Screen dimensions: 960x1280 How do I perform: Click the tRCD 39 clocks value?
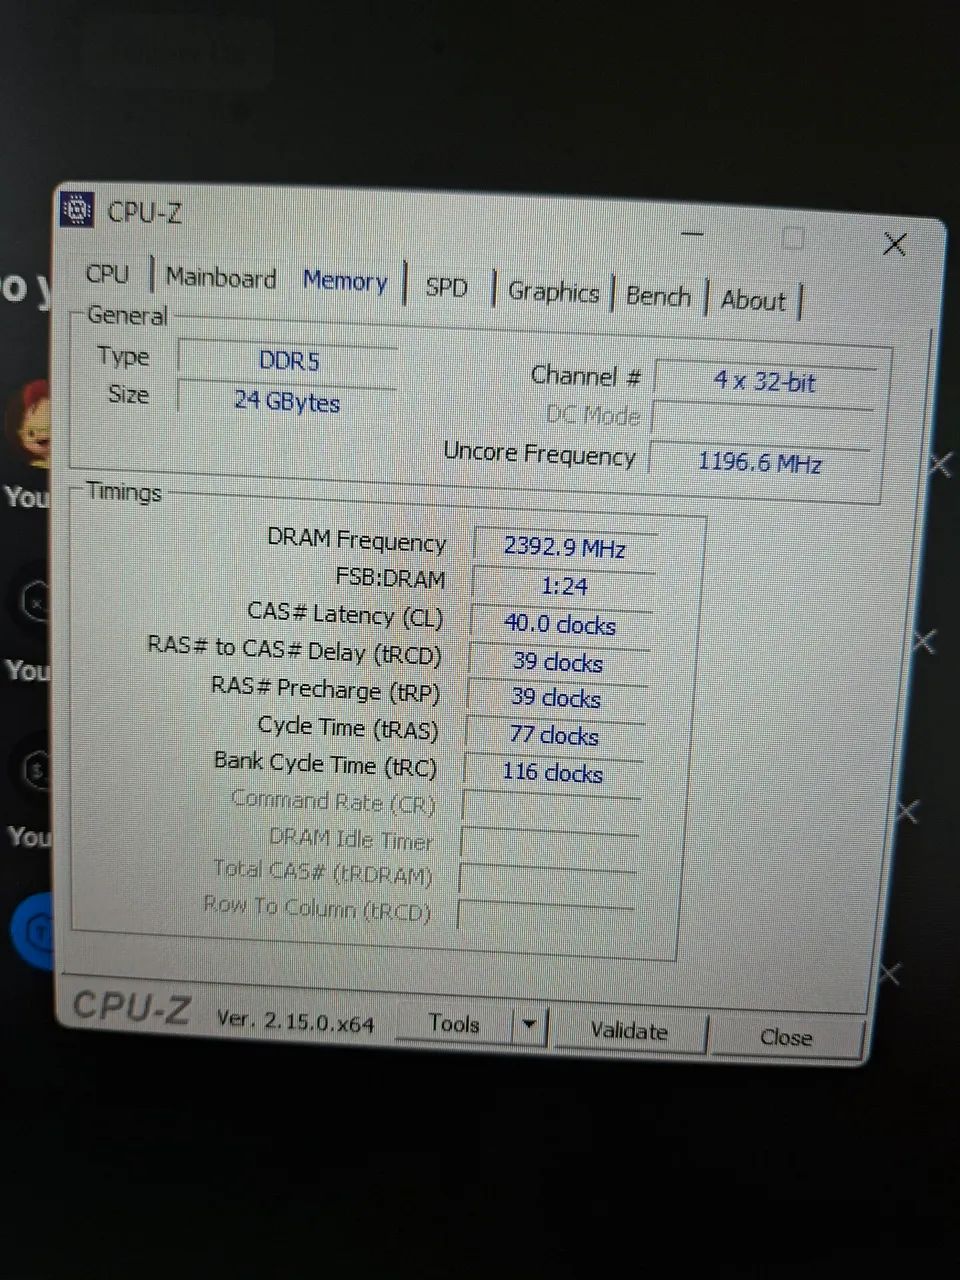(558, 661)
